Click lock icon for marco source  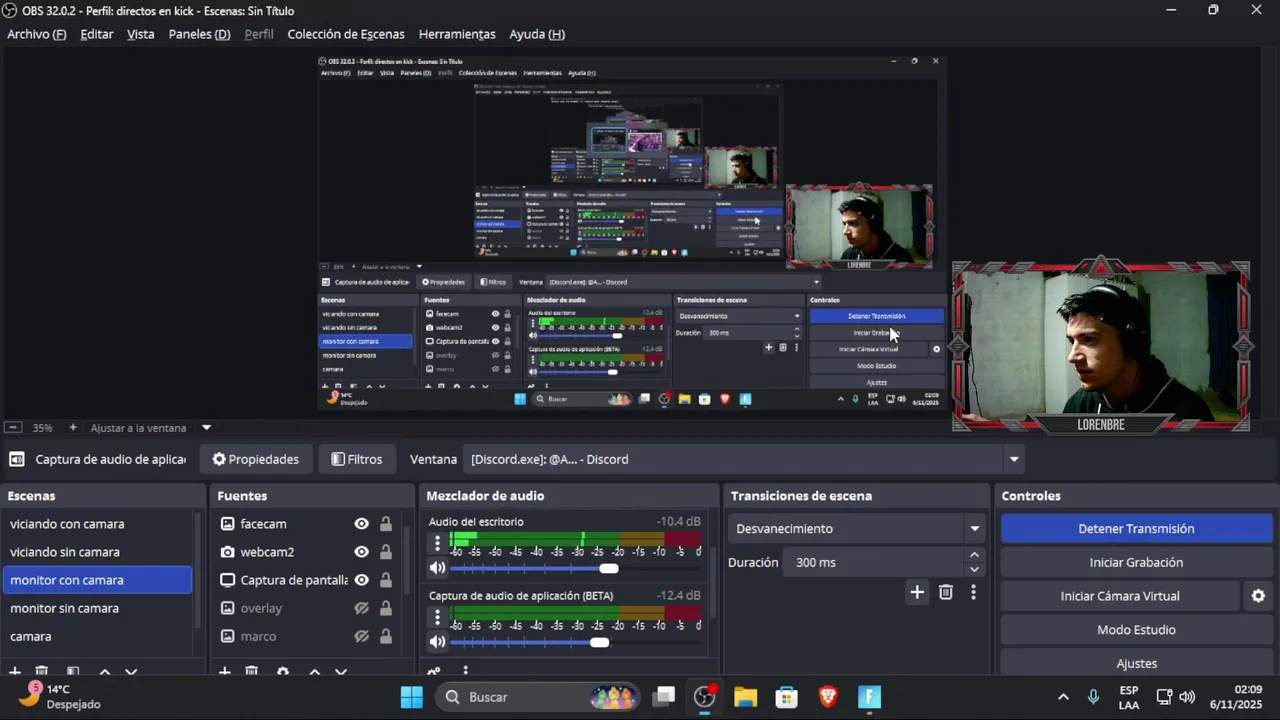(385, 636)
